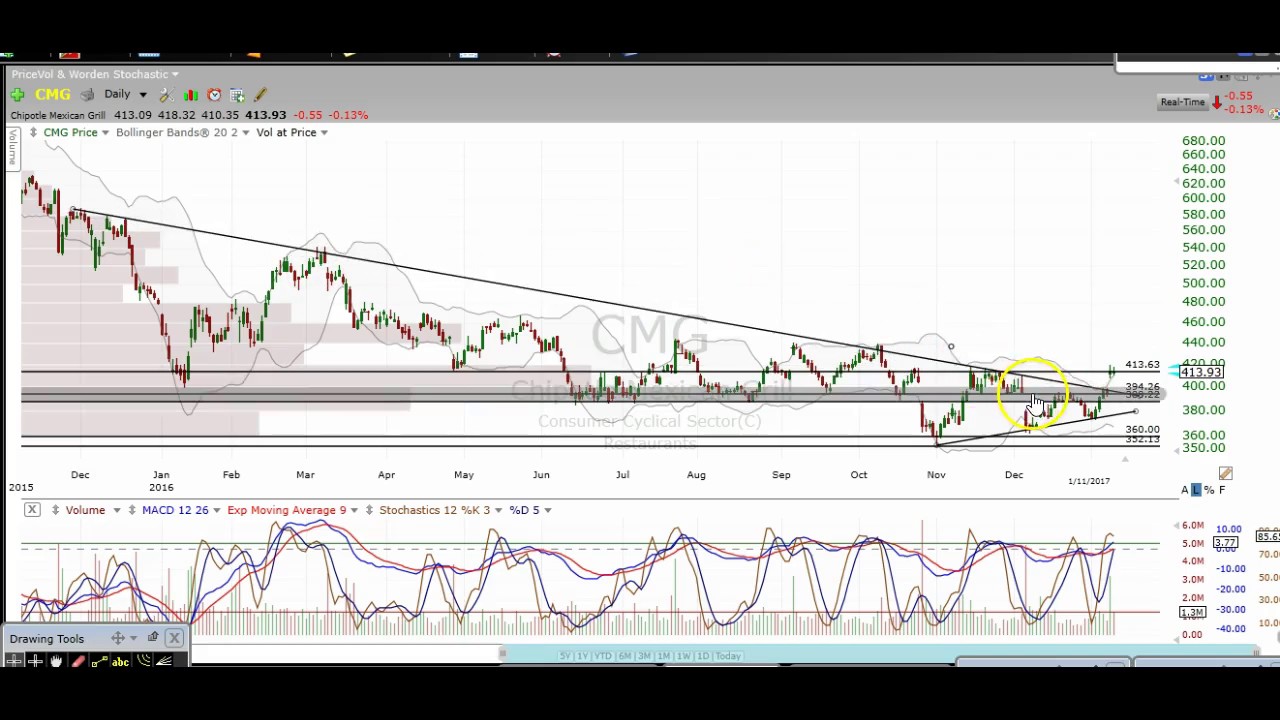This screenshot has height=720, width=1280.
Task: Click the green-red bar chart icon
Action: pyautogui.click(x=190, y=95)
